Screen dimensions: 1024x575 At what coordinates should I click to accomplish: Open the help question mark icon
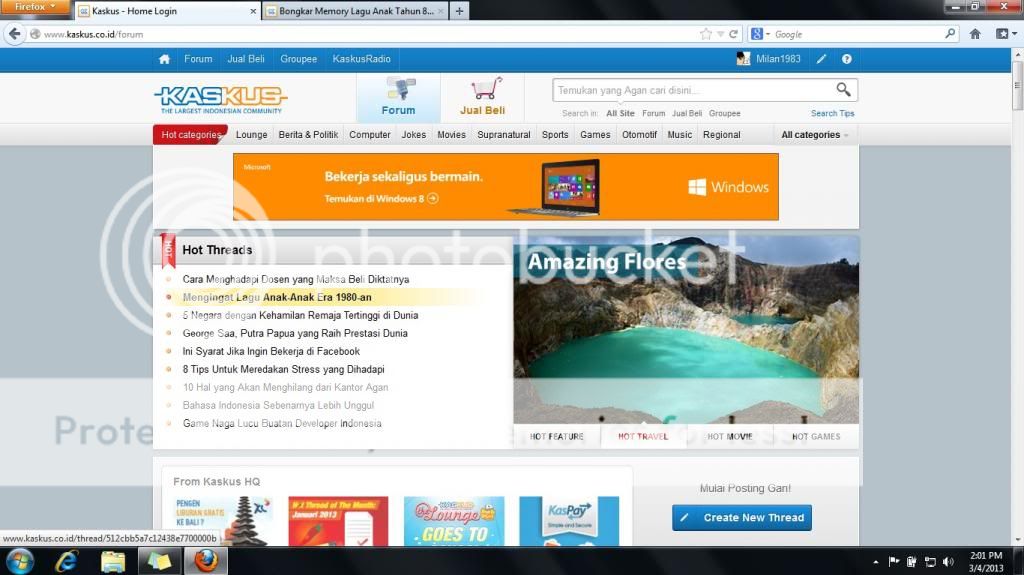(846, 59)
